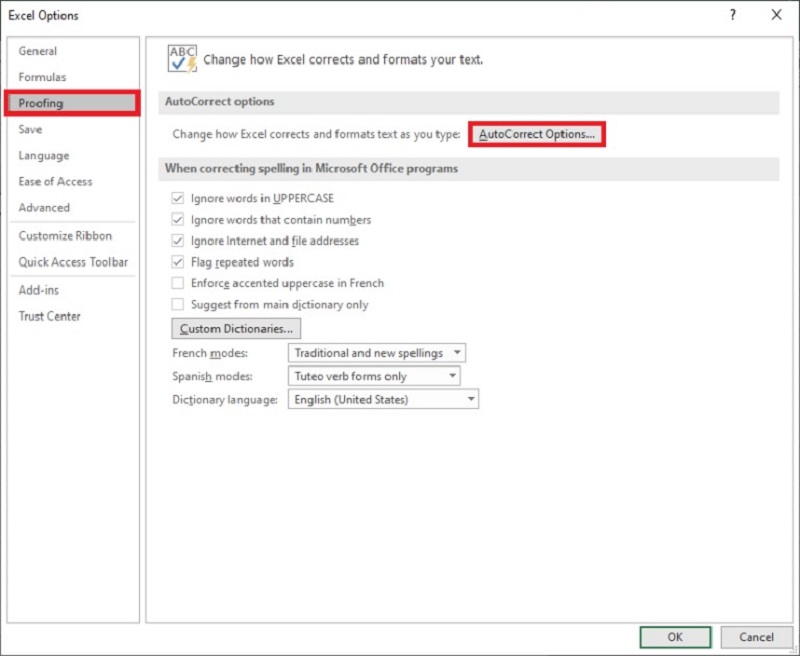Switch to the Formulas section
The height and width of the screenshot is (656, 800).
point(41,77)
